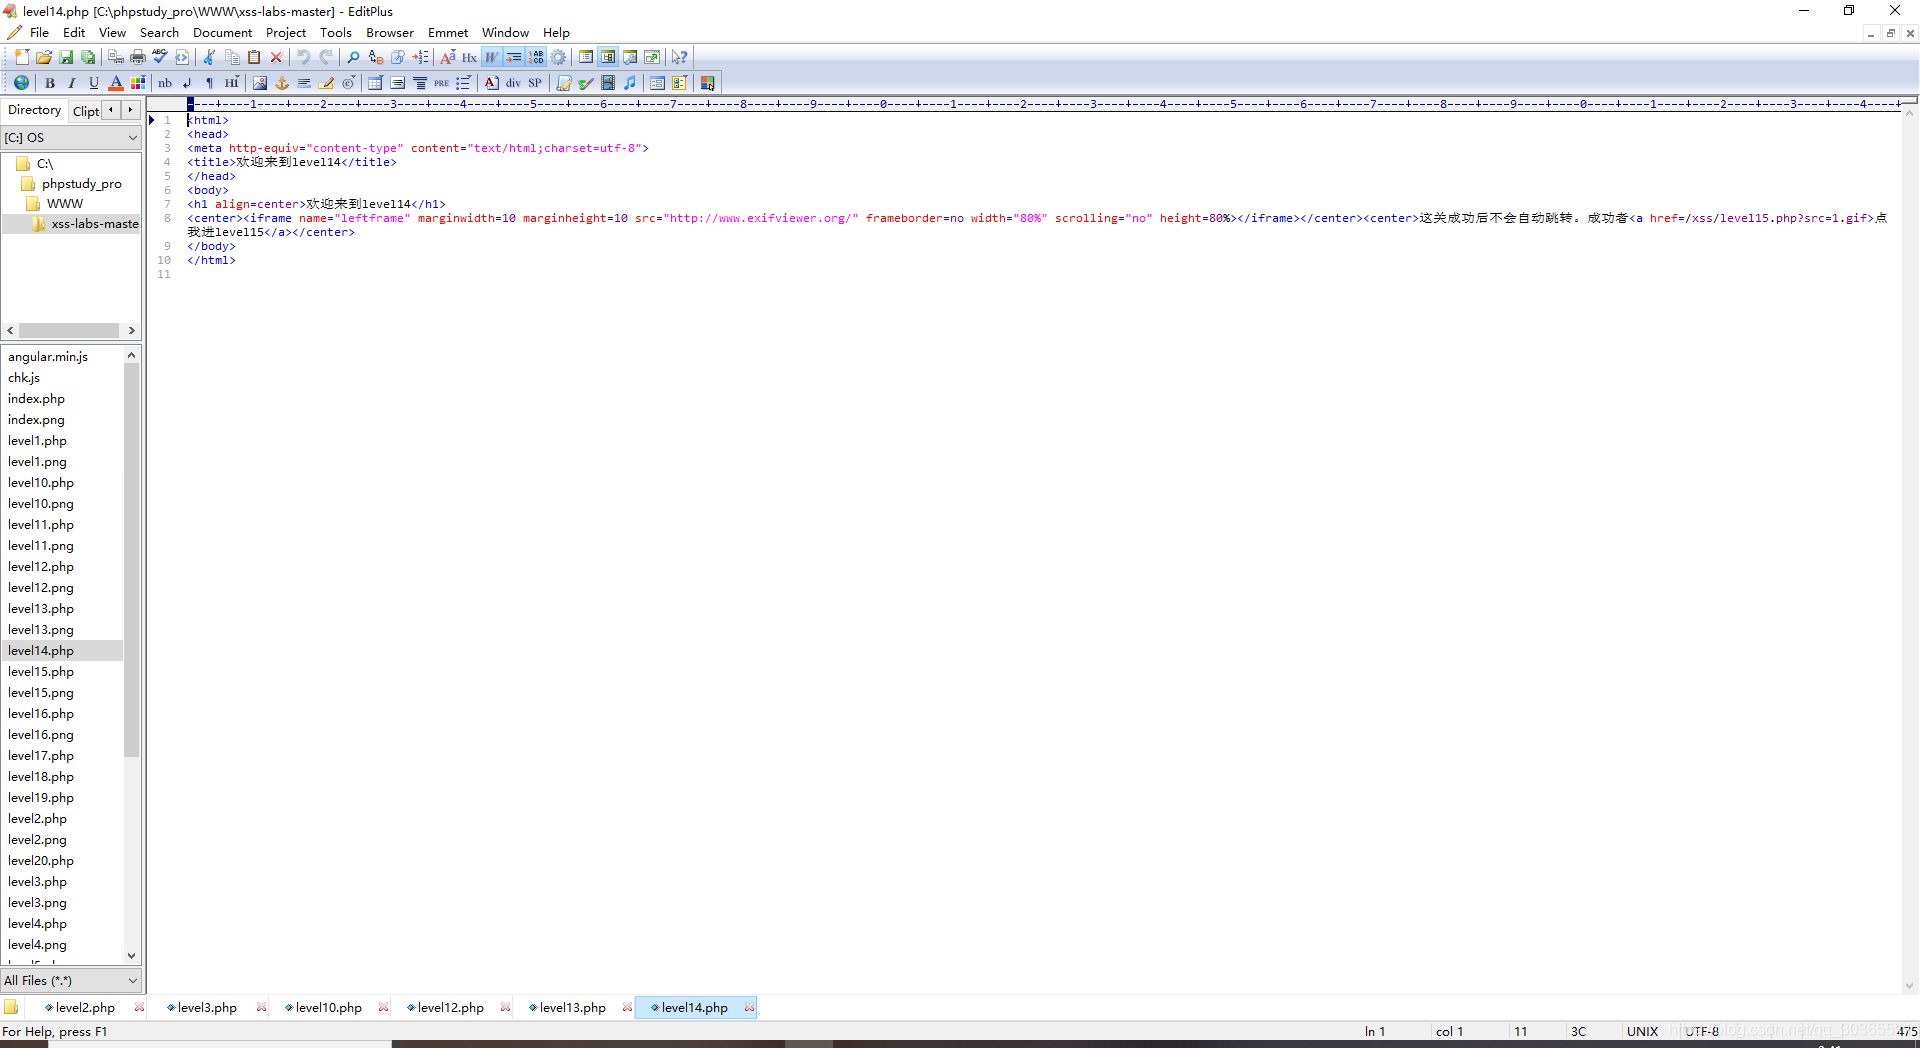Select angular.min.js in file list
Screen dimensions: 1920x1048
[x=48, y=357]
